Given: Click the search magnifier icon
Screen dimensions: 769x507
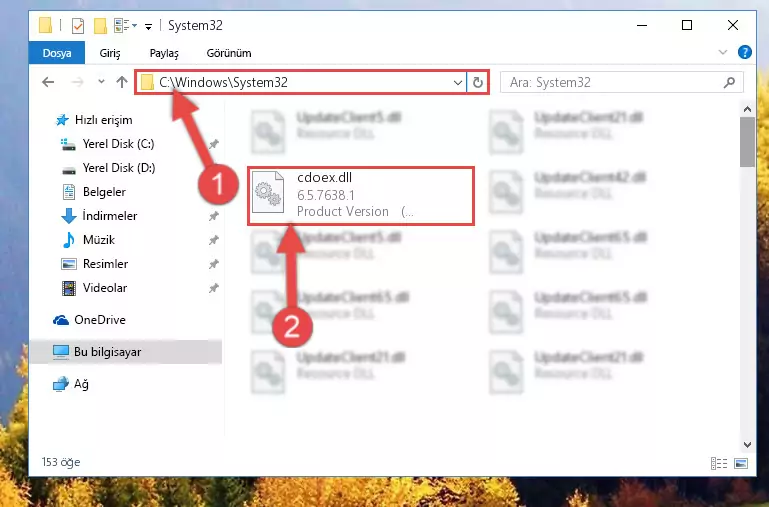Looking at the screenshot, I should (x=729, y=82).
